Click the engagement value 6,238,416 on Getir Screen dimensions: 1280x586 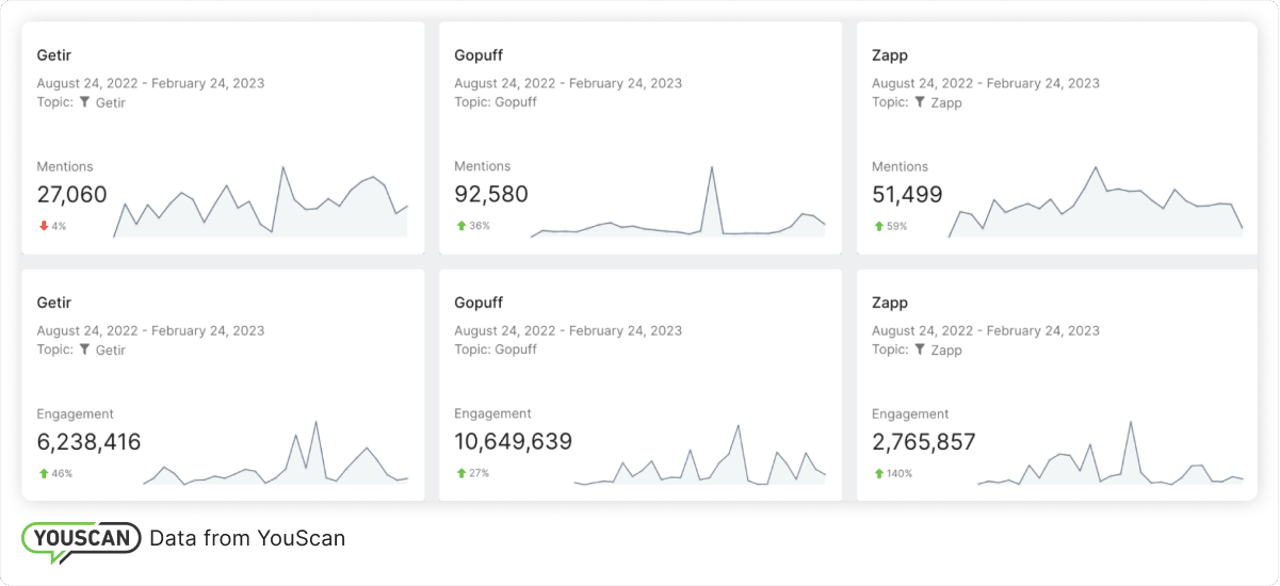coord(88,441)
